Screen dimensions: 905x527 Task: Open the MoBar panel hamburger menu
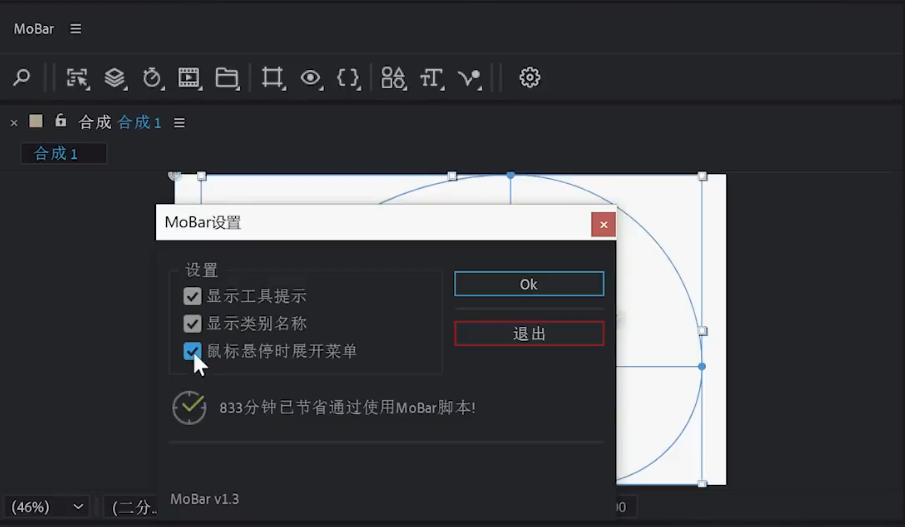click(76, 28)
